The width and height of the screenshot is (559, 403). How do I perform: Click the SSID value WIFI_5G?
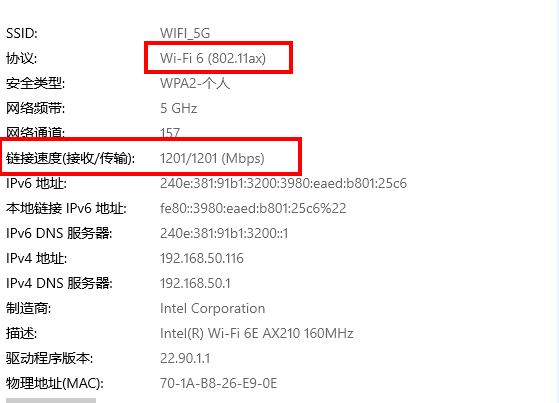click(x=185, y=33)
